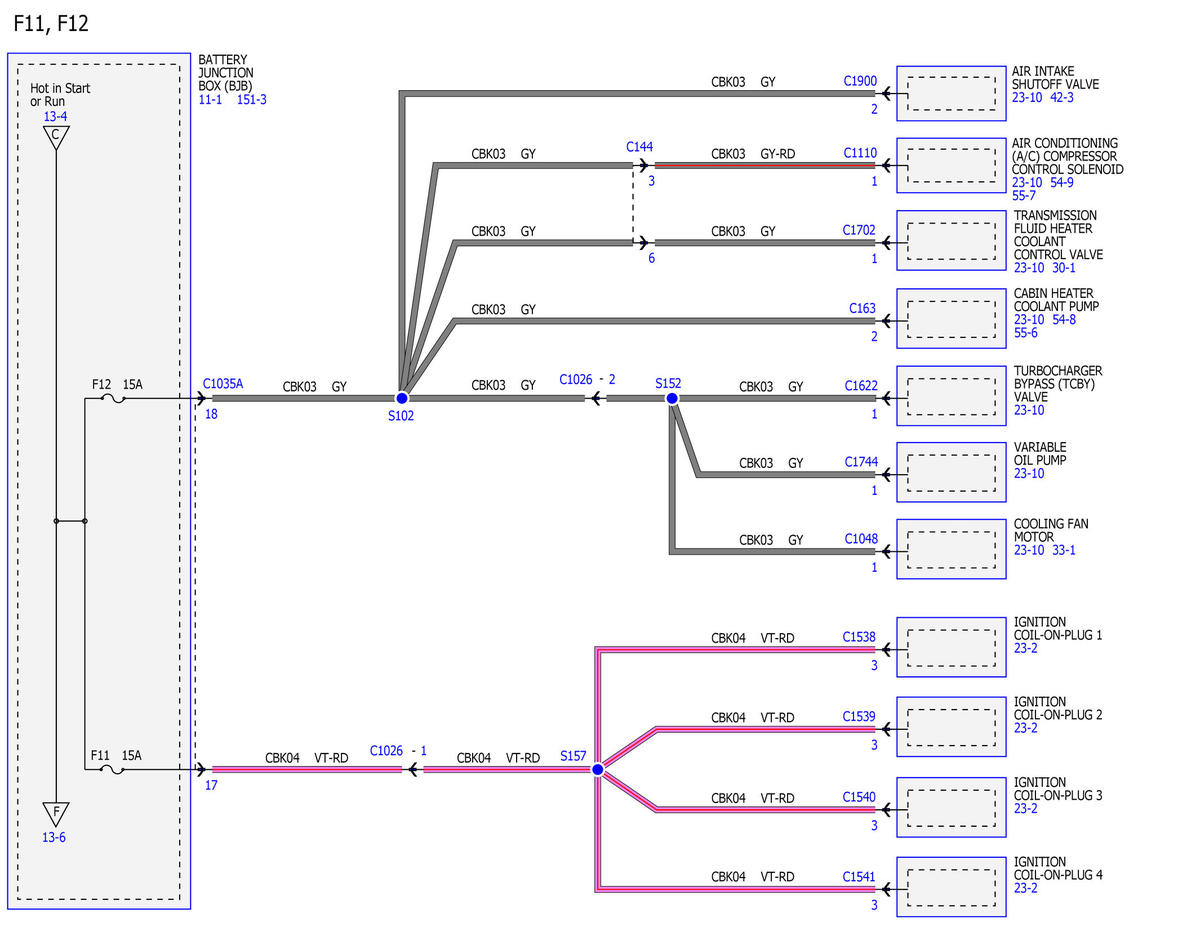Click the C1026 - 2 connector link
The width and height of the screenshot is (1200, 927).
[x=588, y=380]
